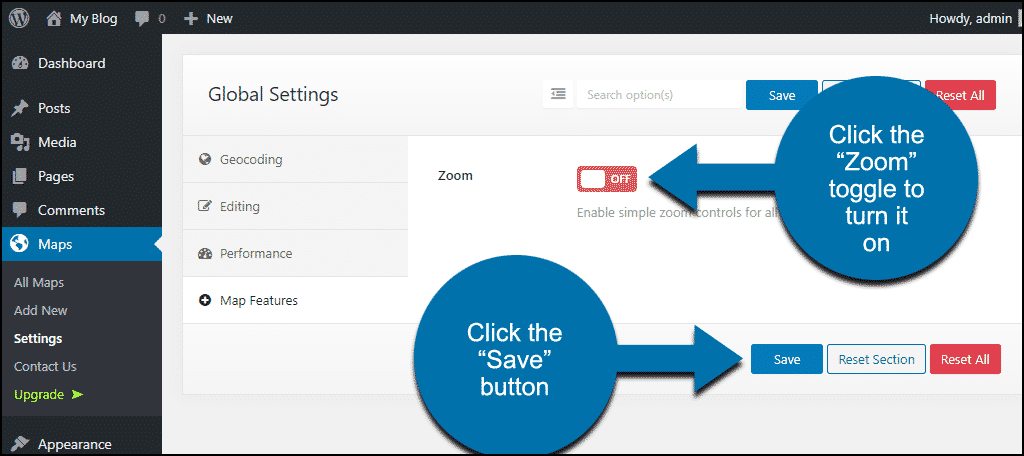Go to Add New map link
This screenshot has width=1024, height=456.
click(41, 311)
